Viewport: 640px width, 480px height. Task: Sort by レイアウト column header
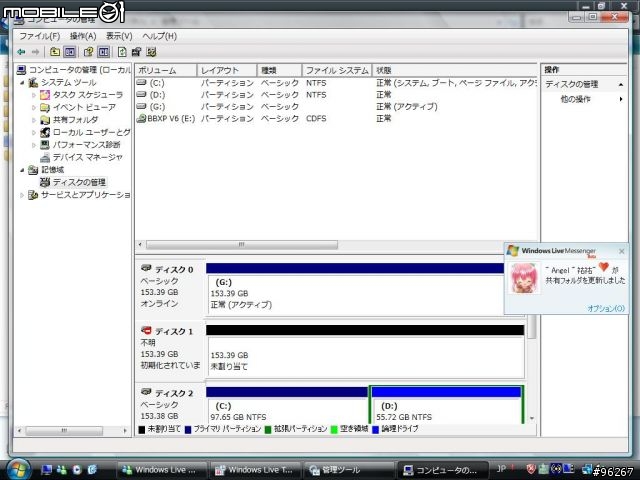(x=227, y=70)
